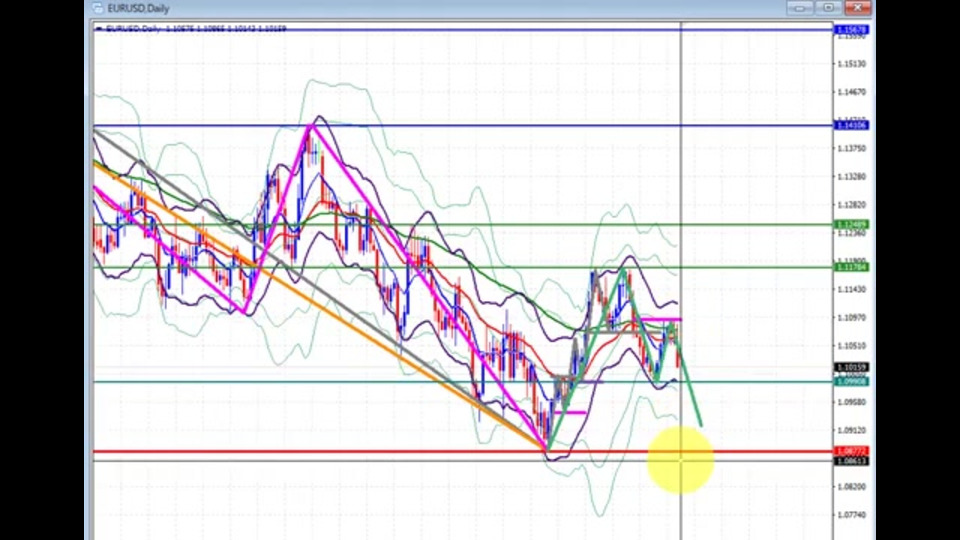Click the 1.13750 price scale value
The width and height of the screenshot is (960, 540).
(852, 148)
